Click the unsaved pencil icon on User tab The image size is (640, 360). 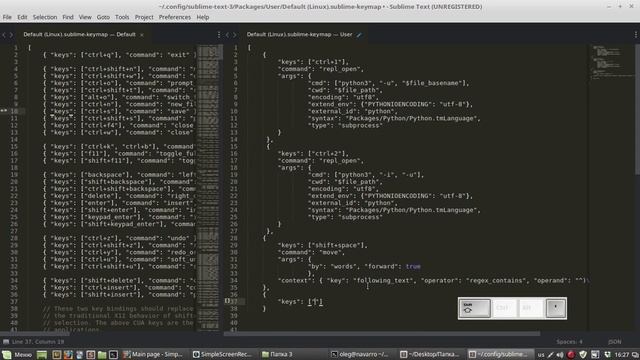point(359,35)
